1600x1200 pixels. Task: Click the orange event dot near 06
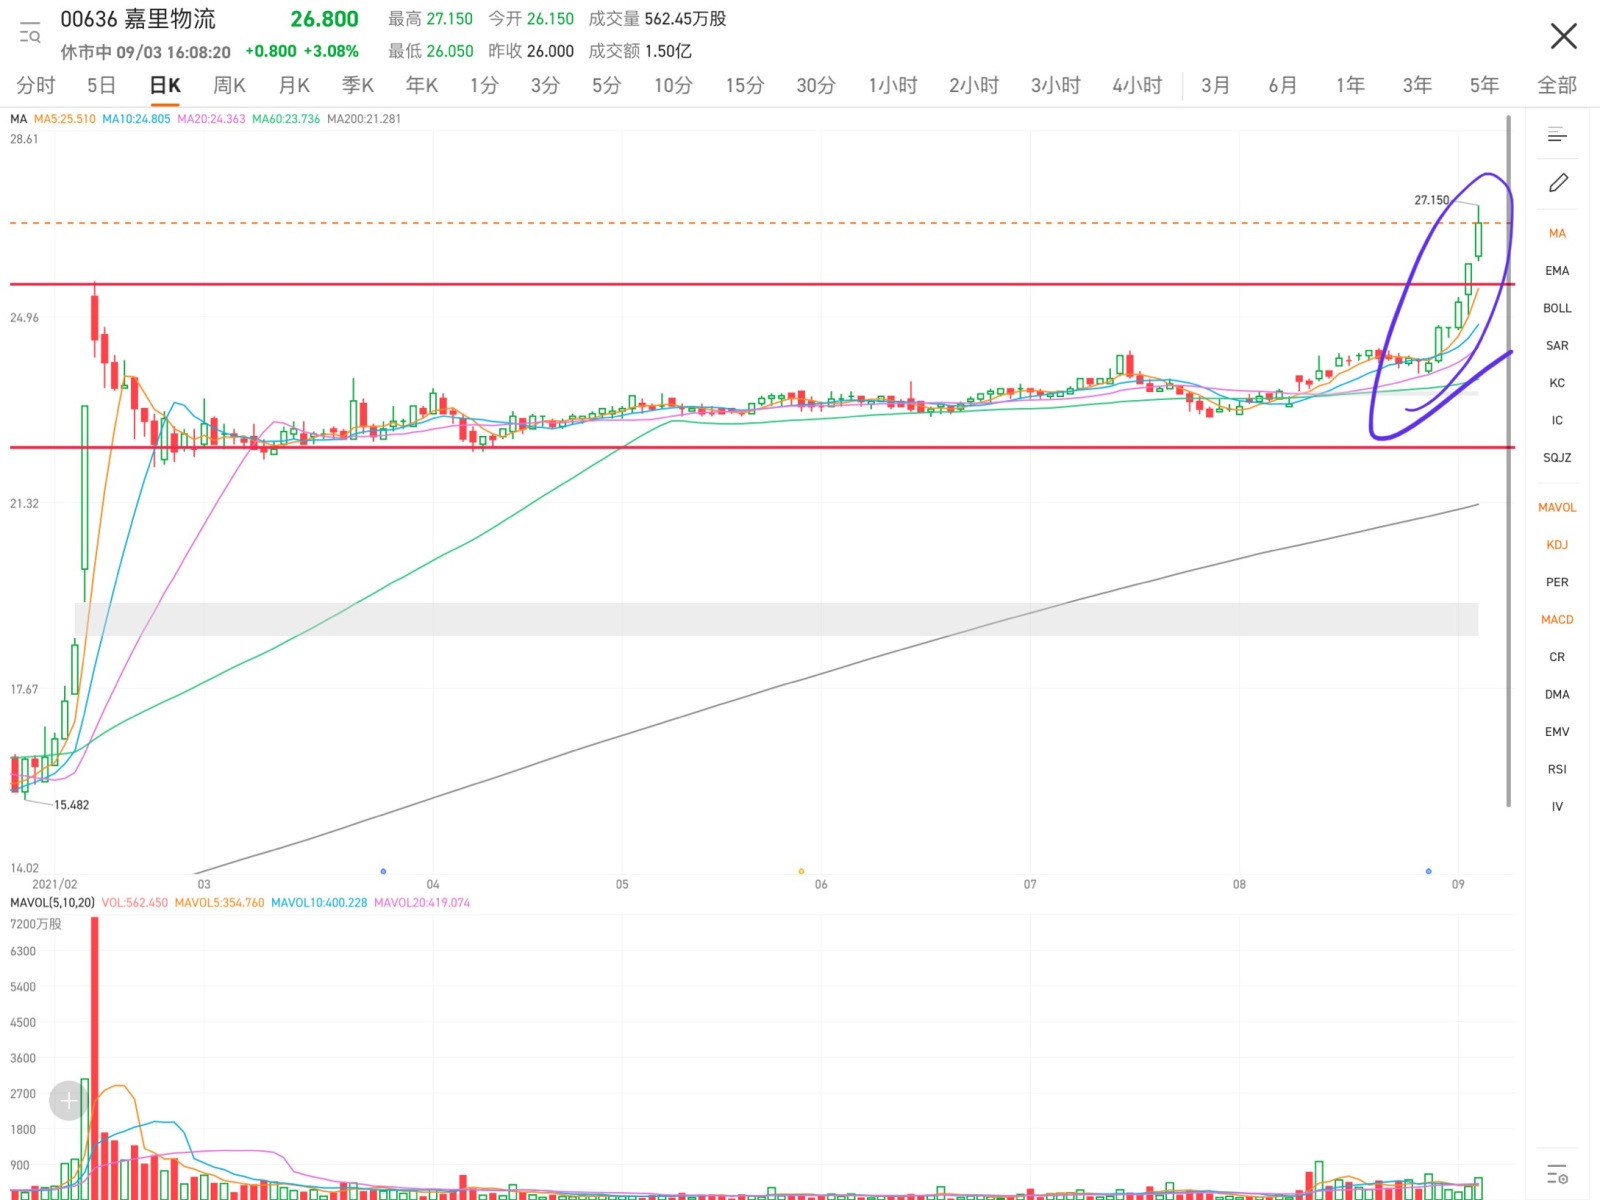click(801, 871)
